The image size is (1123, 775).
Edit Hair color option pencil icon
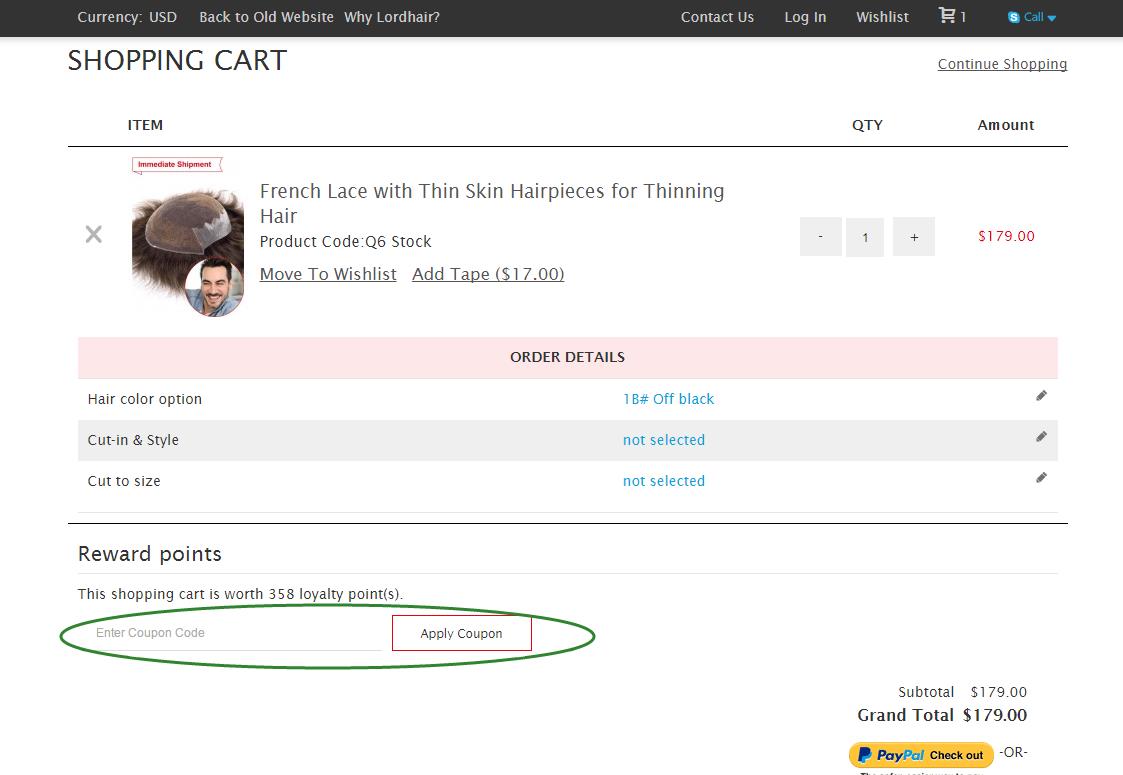pyautogui.click(x=1041, y=396)
